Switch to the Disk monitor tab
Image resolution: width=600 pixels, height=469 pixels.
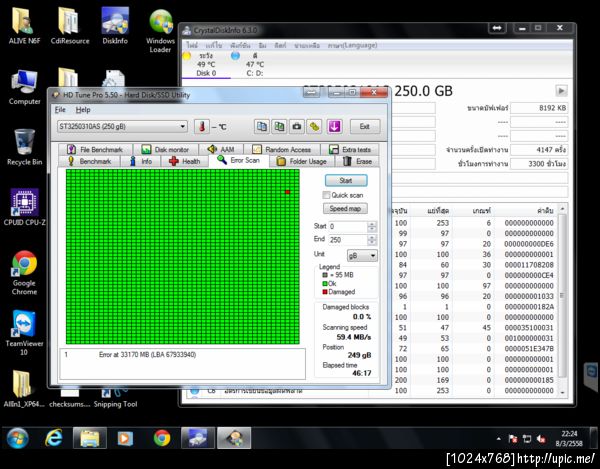165,150
